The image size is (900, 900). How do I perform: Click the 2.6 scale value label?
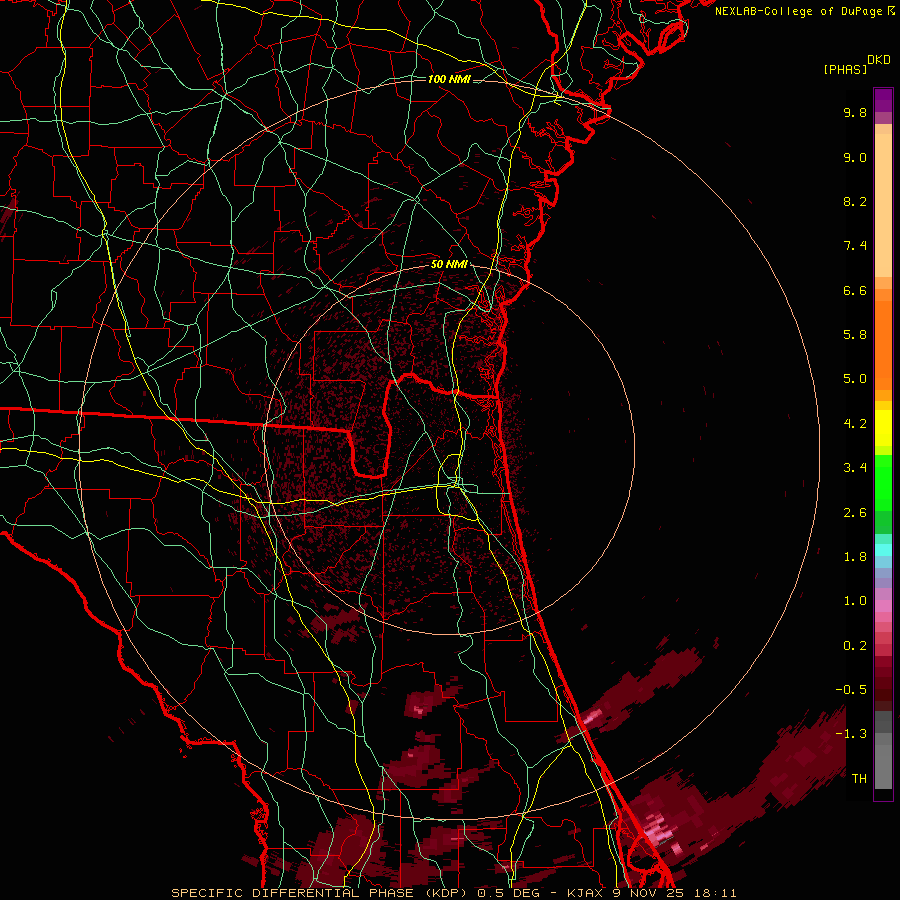tap(855, 513)
